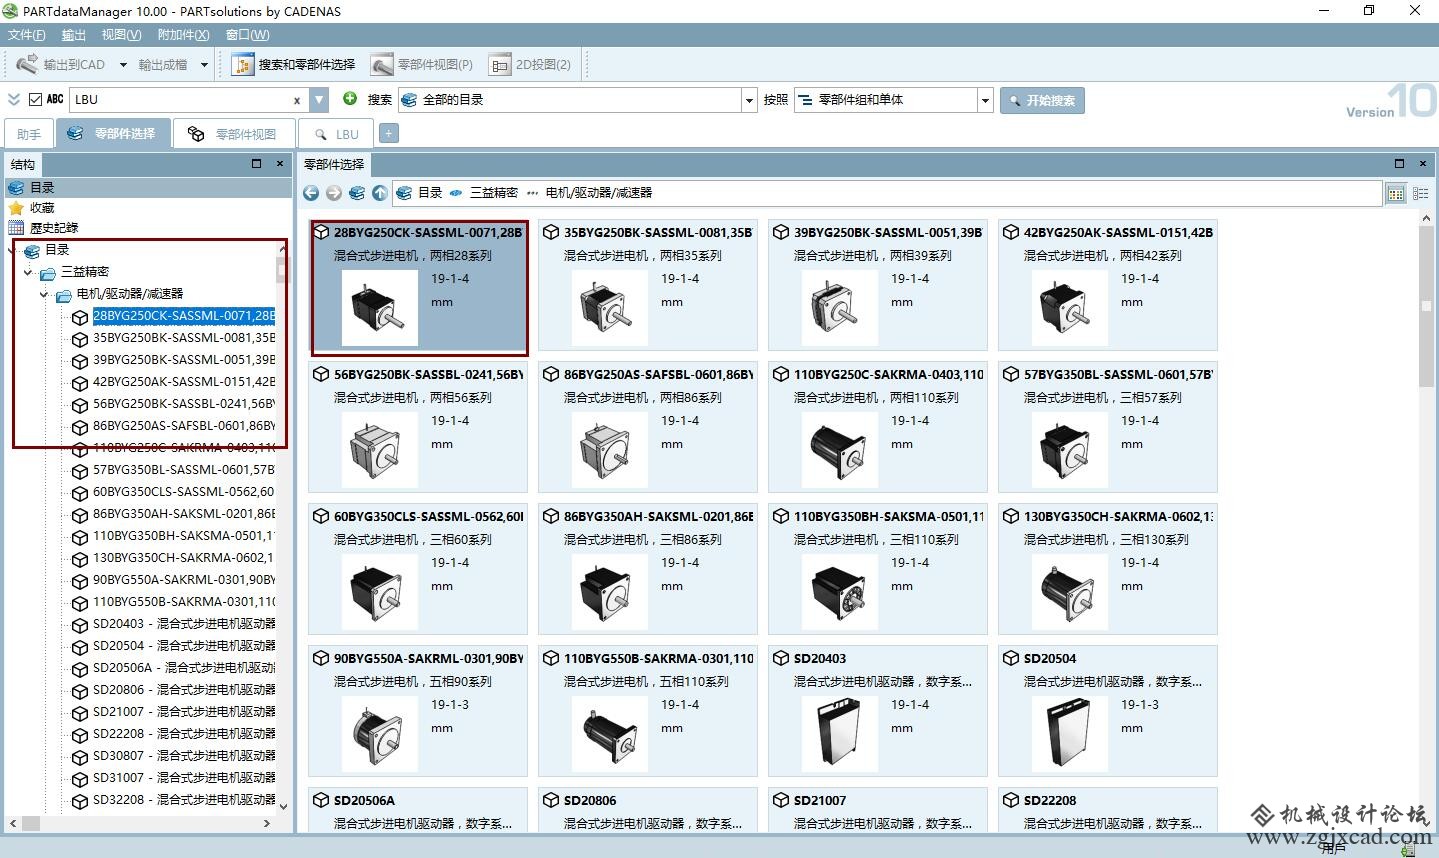Switch to detail list view icon
Screen dimensions: 1439x858
(x=1420, y=193)
